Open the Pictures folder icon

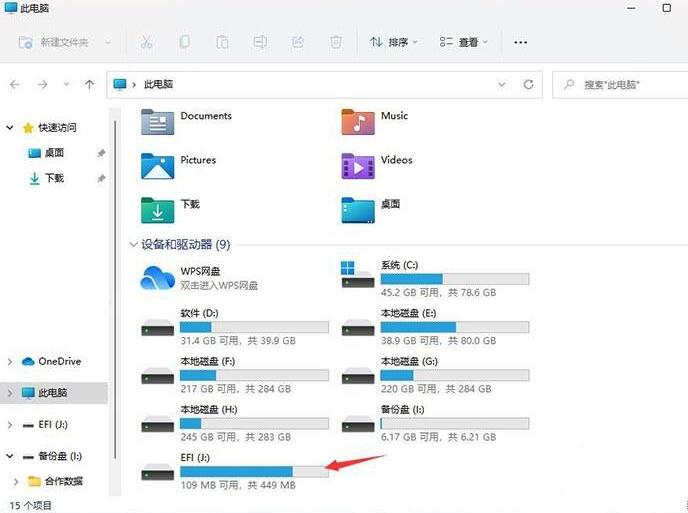click(x=158, y=166)
